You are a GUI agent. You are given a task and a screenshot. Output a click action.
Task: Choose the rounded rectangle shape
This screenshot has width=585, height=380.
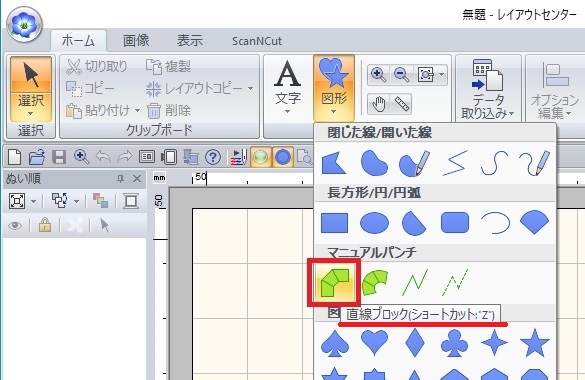click(x=455, y=223)
